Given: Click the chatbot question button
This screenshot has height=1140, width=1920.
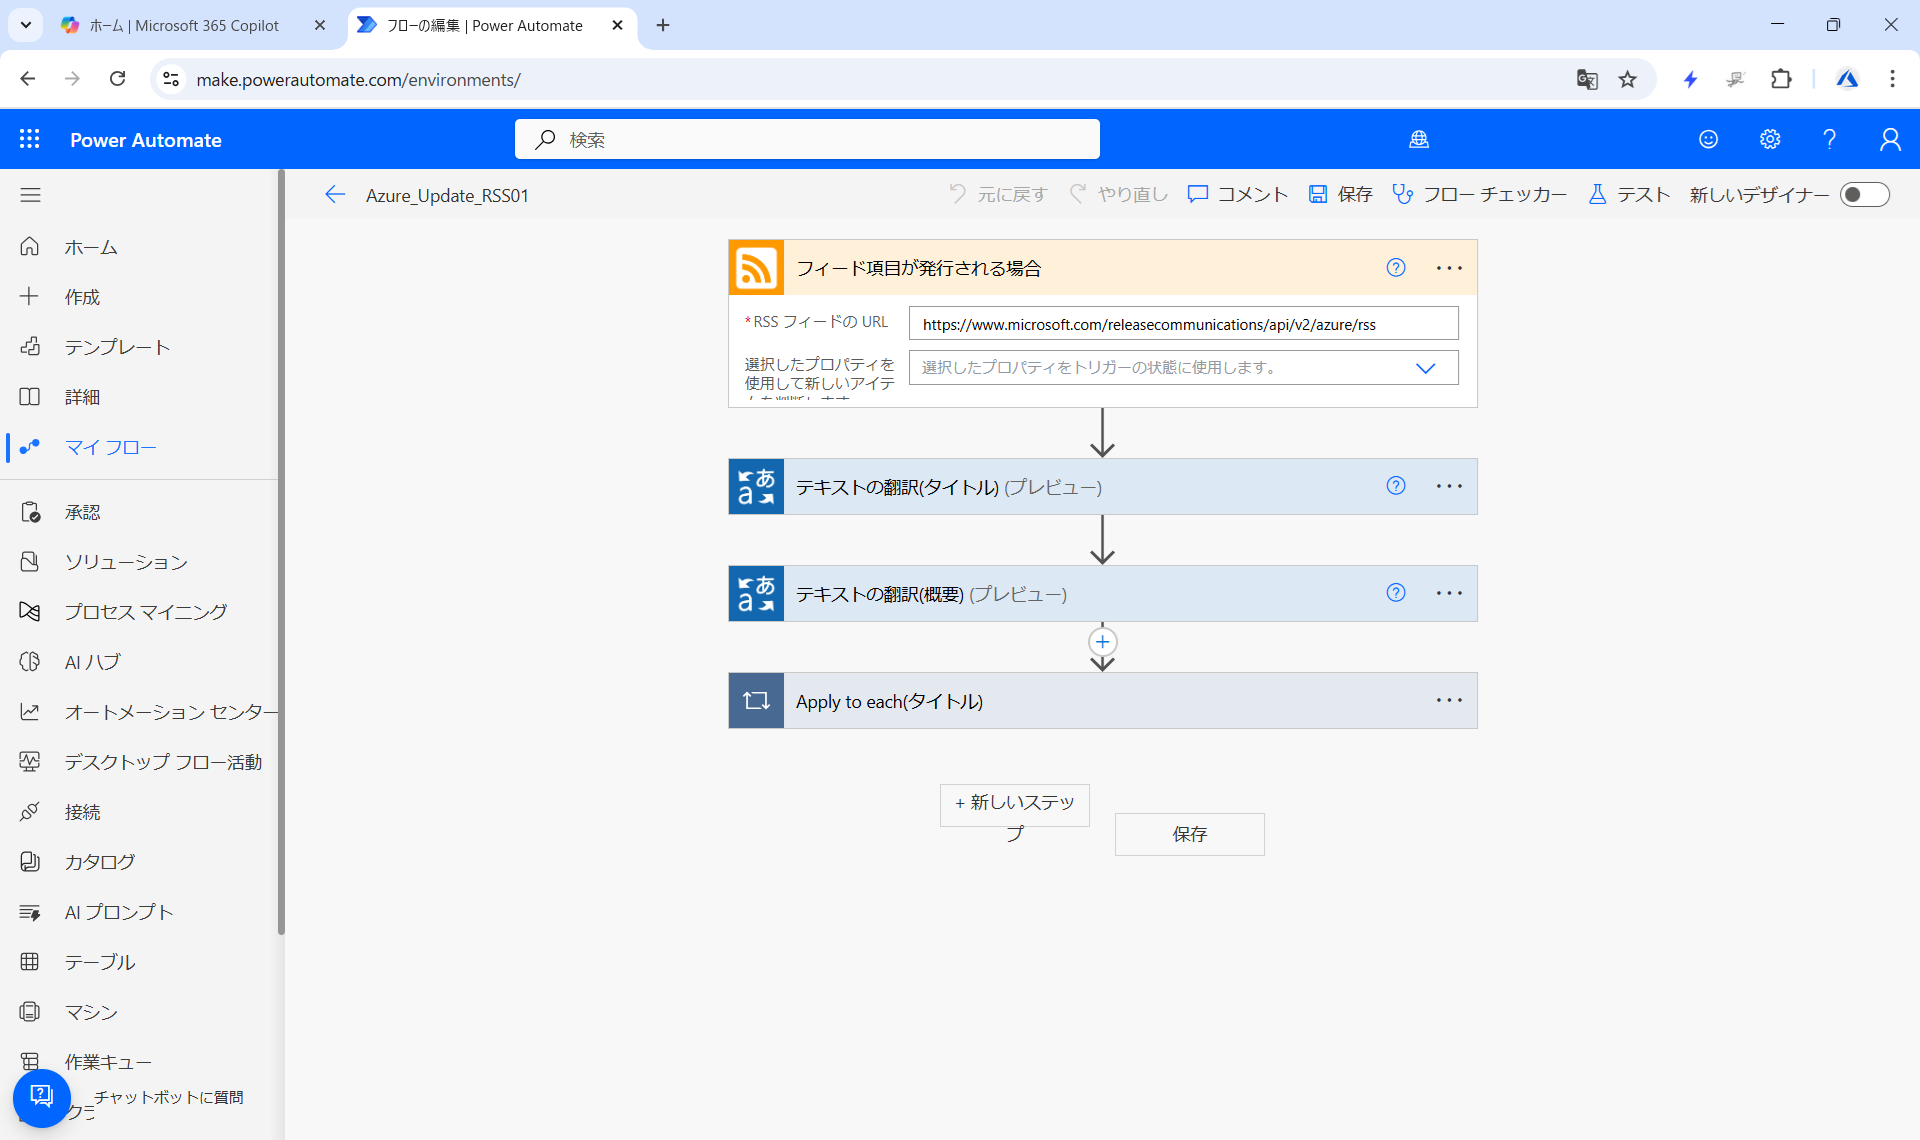Looking at the screenshot, I should pyautogui.click(x=42, y=1097).
